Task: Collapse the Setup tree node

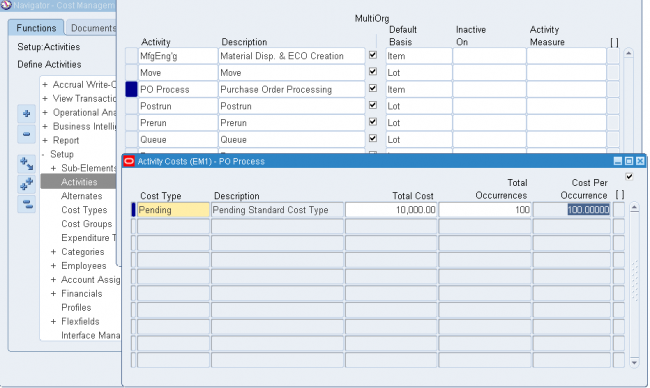Action: click(44, 154)
